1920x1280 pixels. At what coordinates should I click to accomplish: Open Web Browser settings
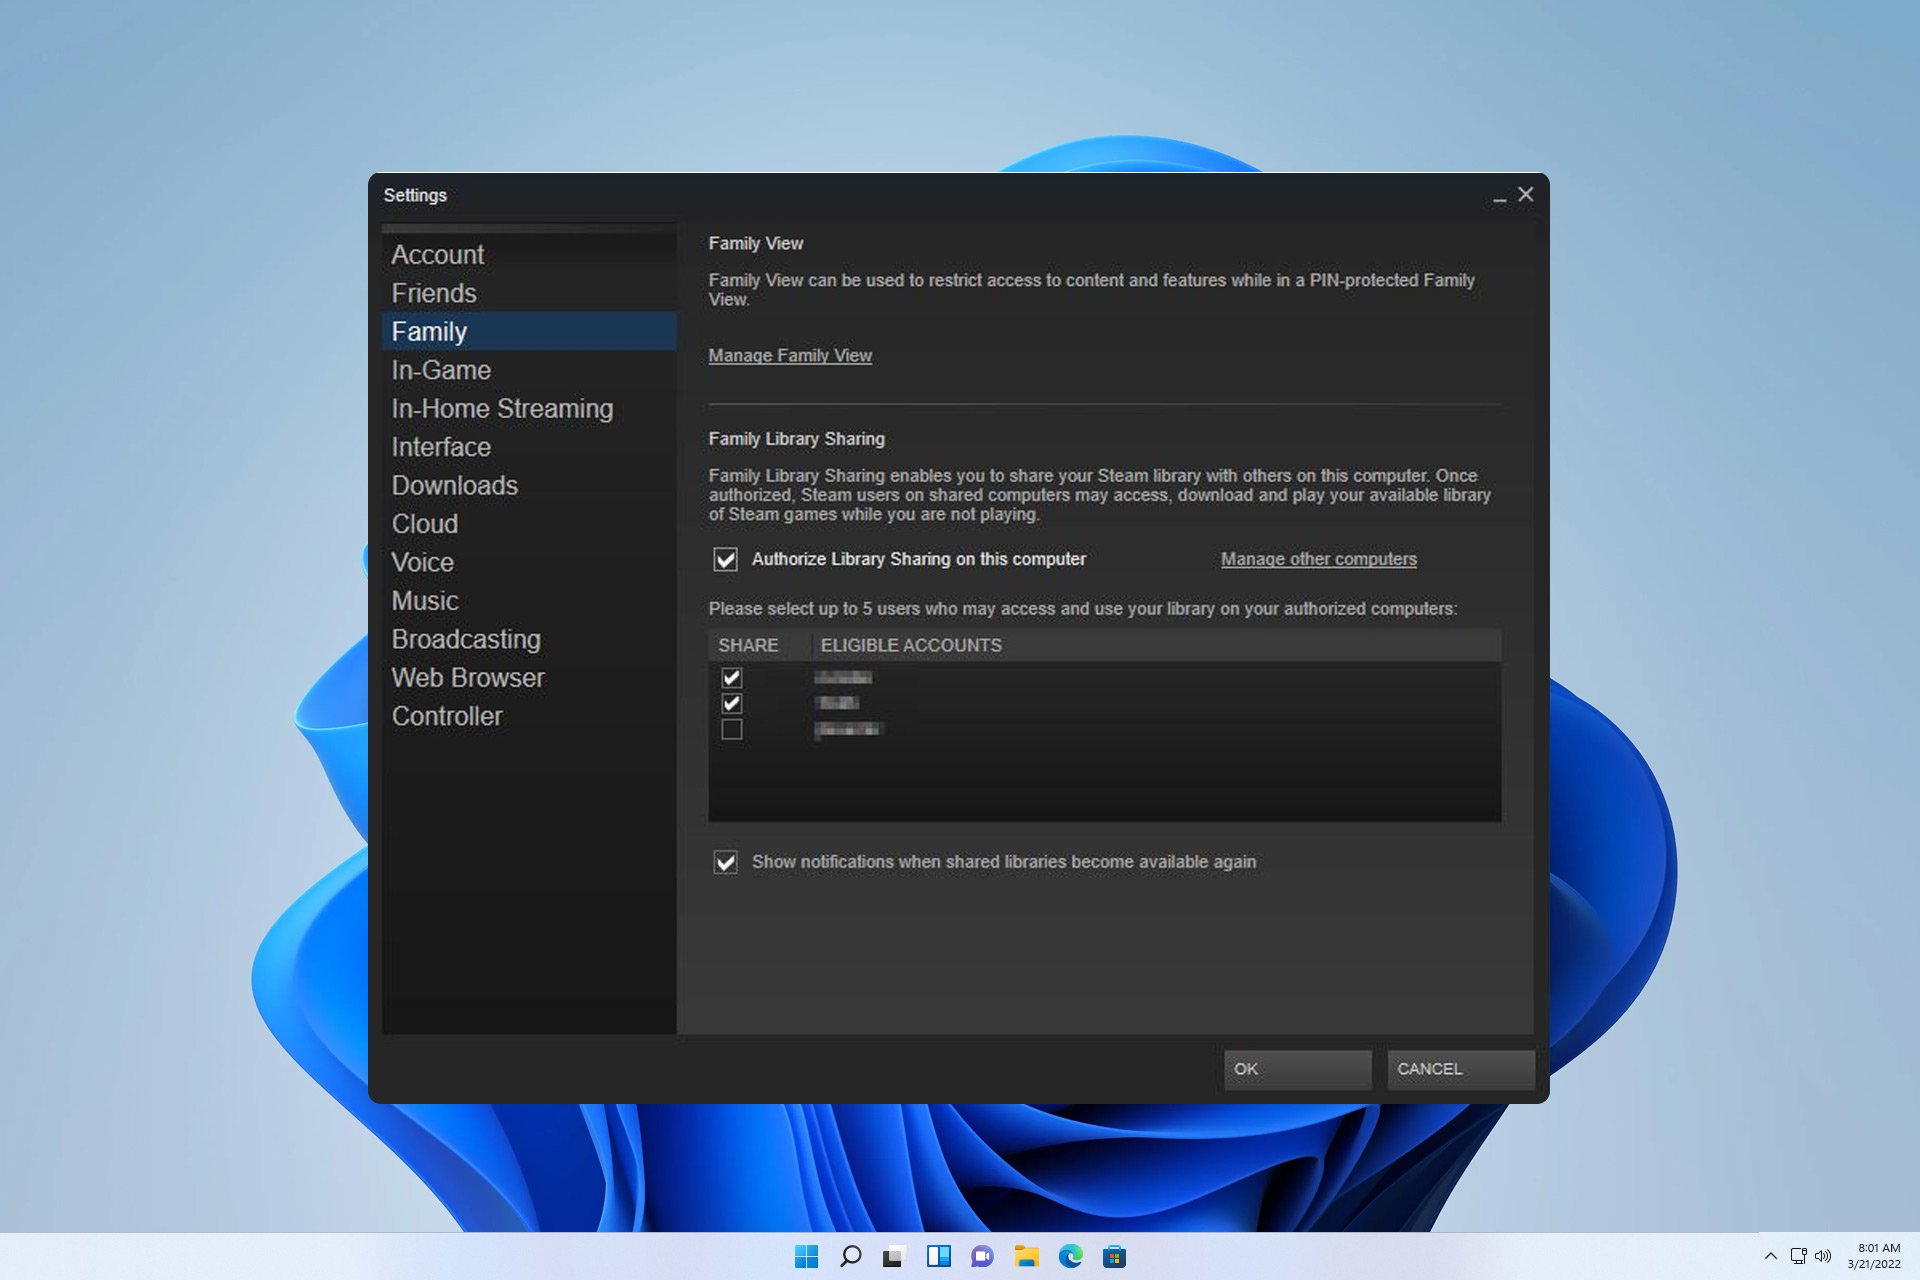pyautogui.click(x=529, y=678)
